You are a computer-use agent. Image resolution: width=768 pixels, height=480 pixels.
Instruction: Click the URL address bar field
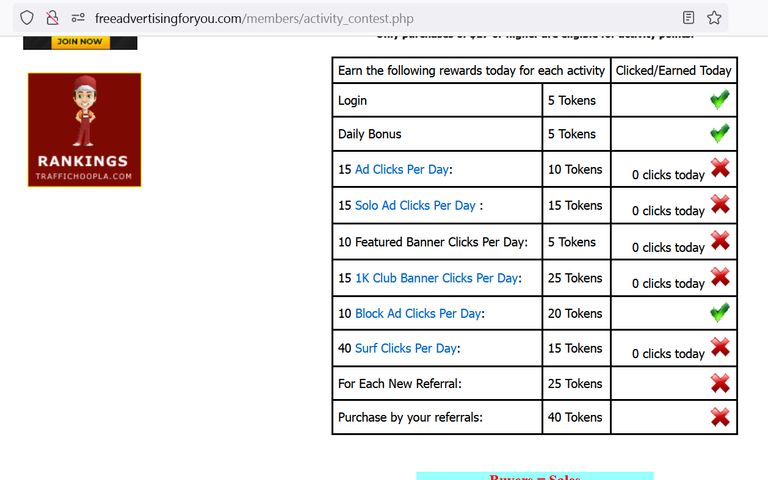tap(370, 18)
